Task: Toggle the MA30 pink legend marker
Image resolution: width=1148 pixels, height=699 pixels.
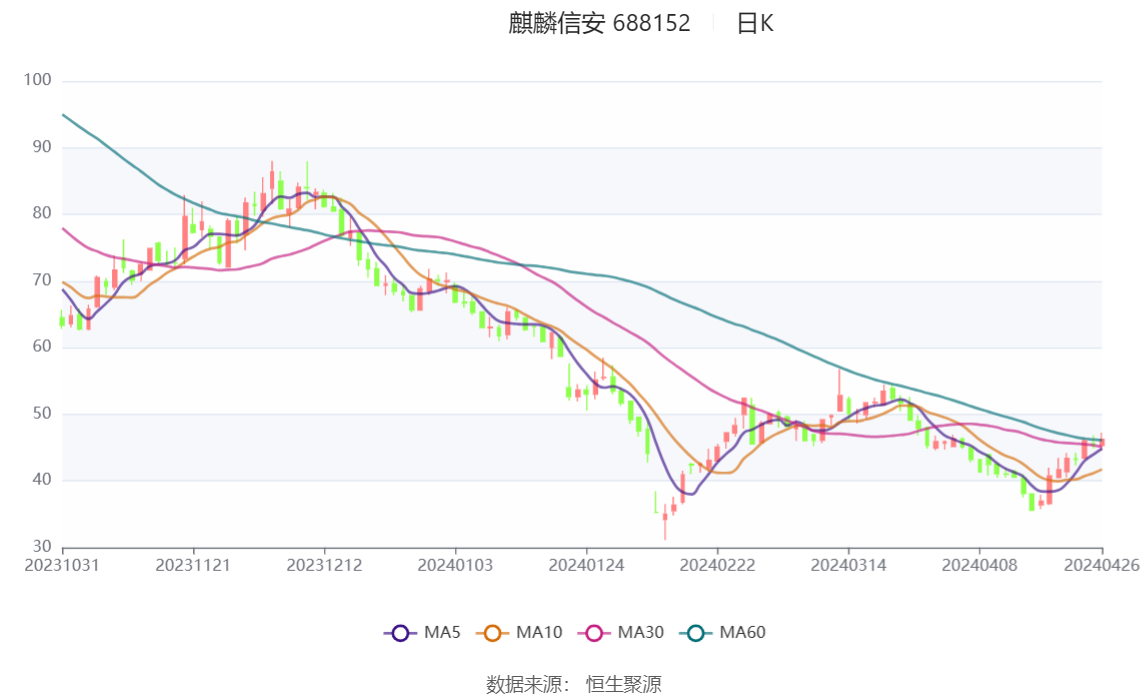Action: point(594,633)
